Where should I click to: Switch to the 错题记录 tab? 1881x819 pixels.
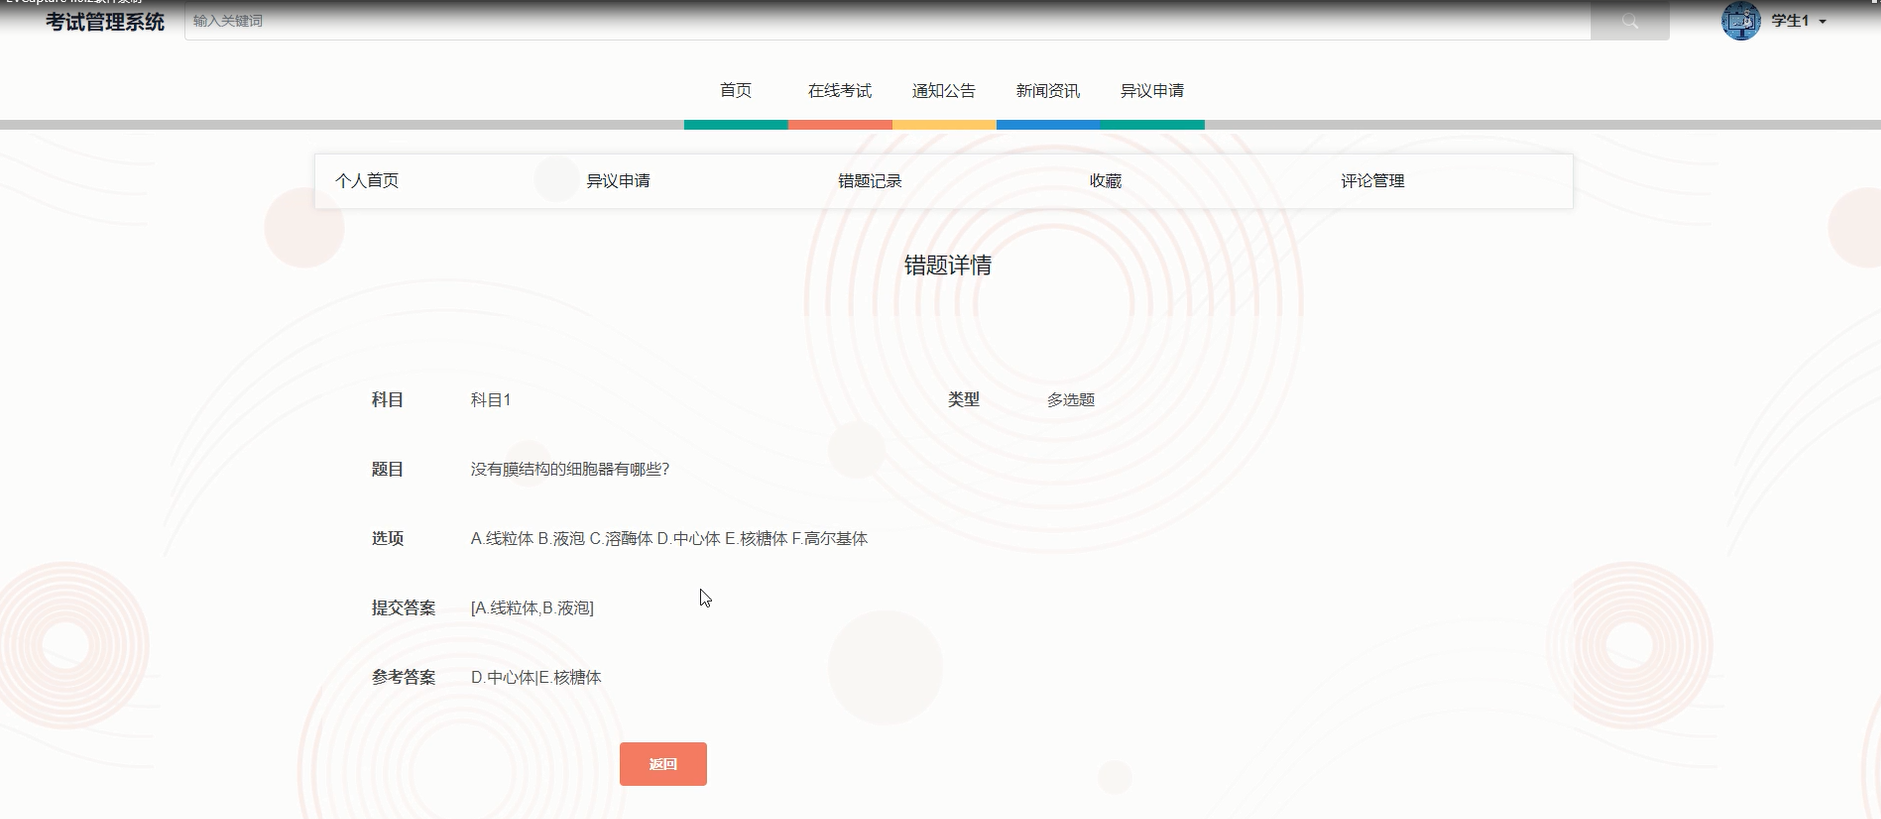point(870,181)
